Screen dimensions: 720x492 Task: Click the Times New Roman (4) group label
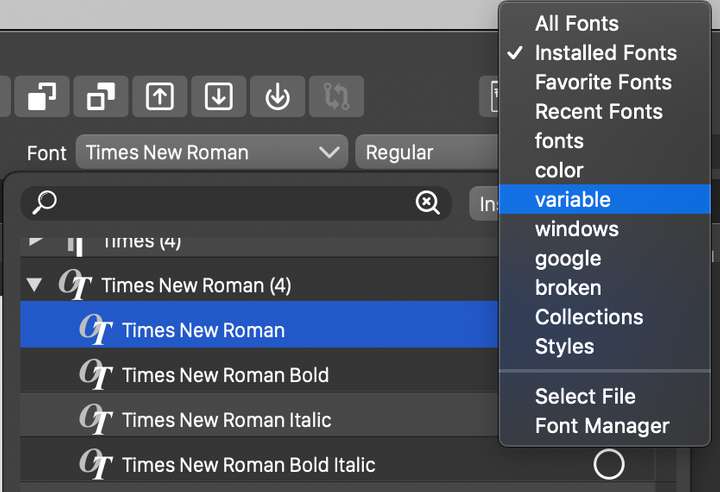pyautogui.click(x=197, y=285)
